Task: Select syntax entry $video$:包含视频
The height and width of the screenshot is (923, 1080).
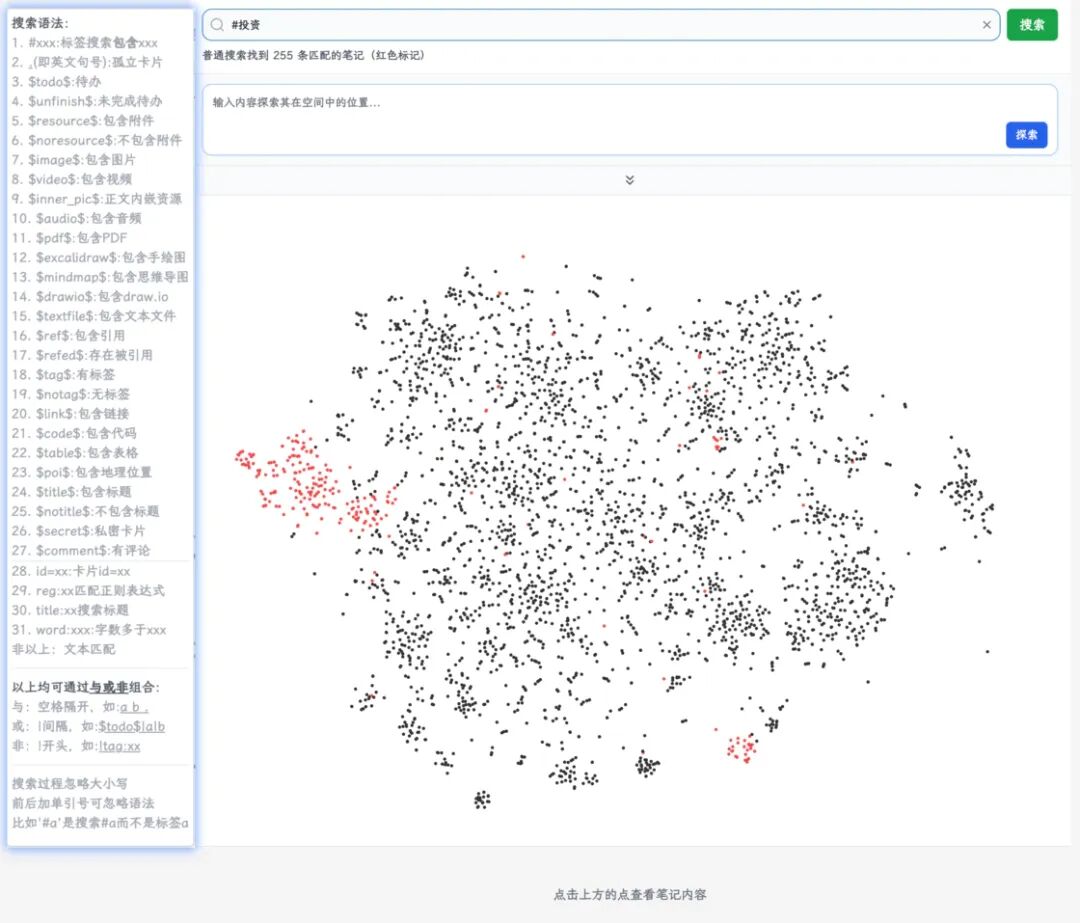Action: (x=72, y=179)
